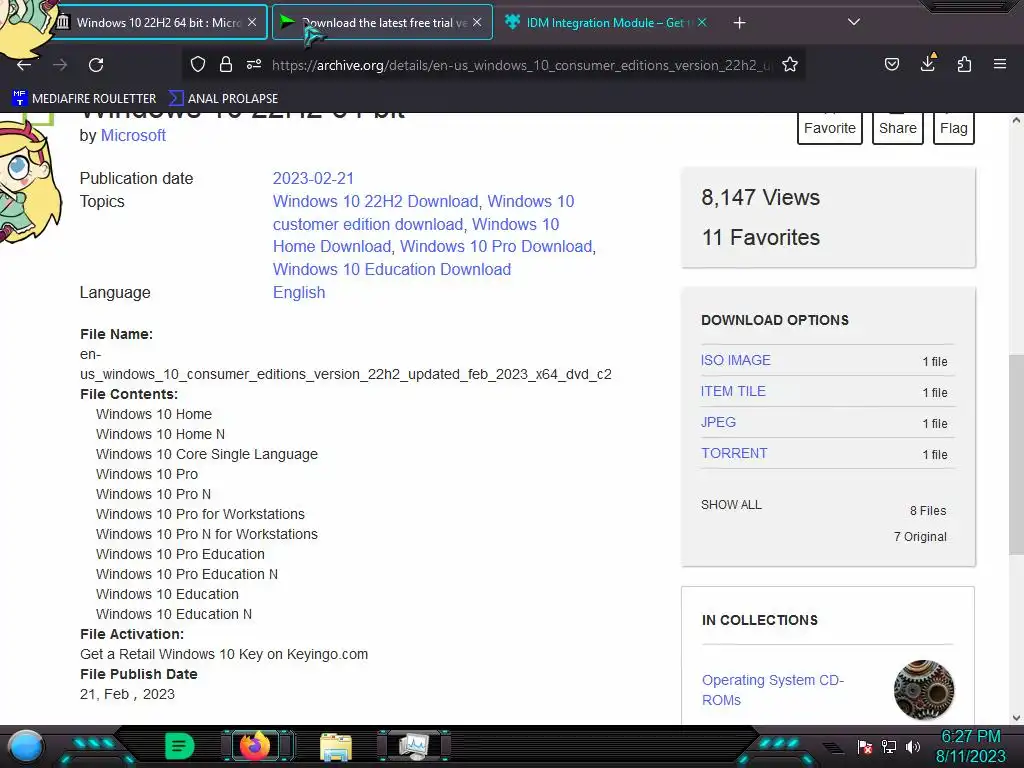The height and width of the screenshot is (768, 1024).
Task: Share this archive item
Action: coord(897,127)
